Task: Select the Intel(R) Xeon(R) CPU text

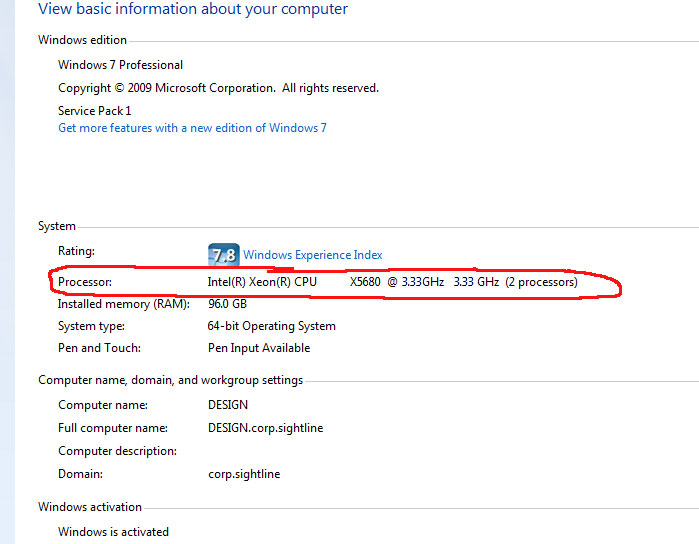Action: pyautogui.click(x=262, y=282)
